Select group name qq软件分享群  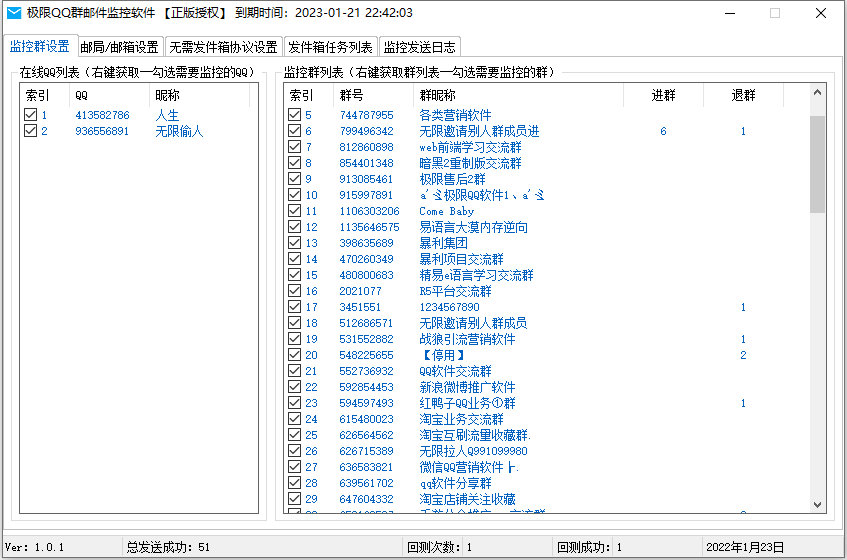point(455,483)
